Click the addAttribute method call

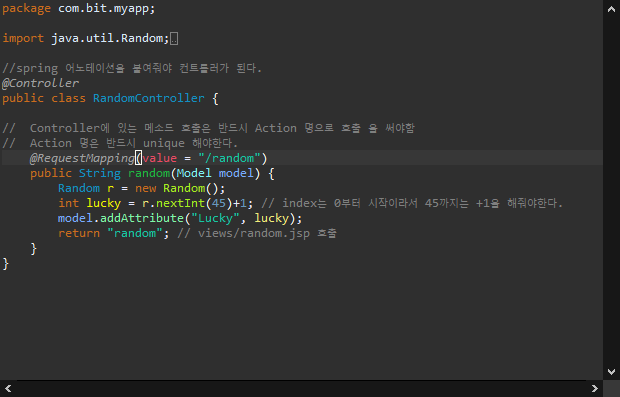tap(142, 218)
